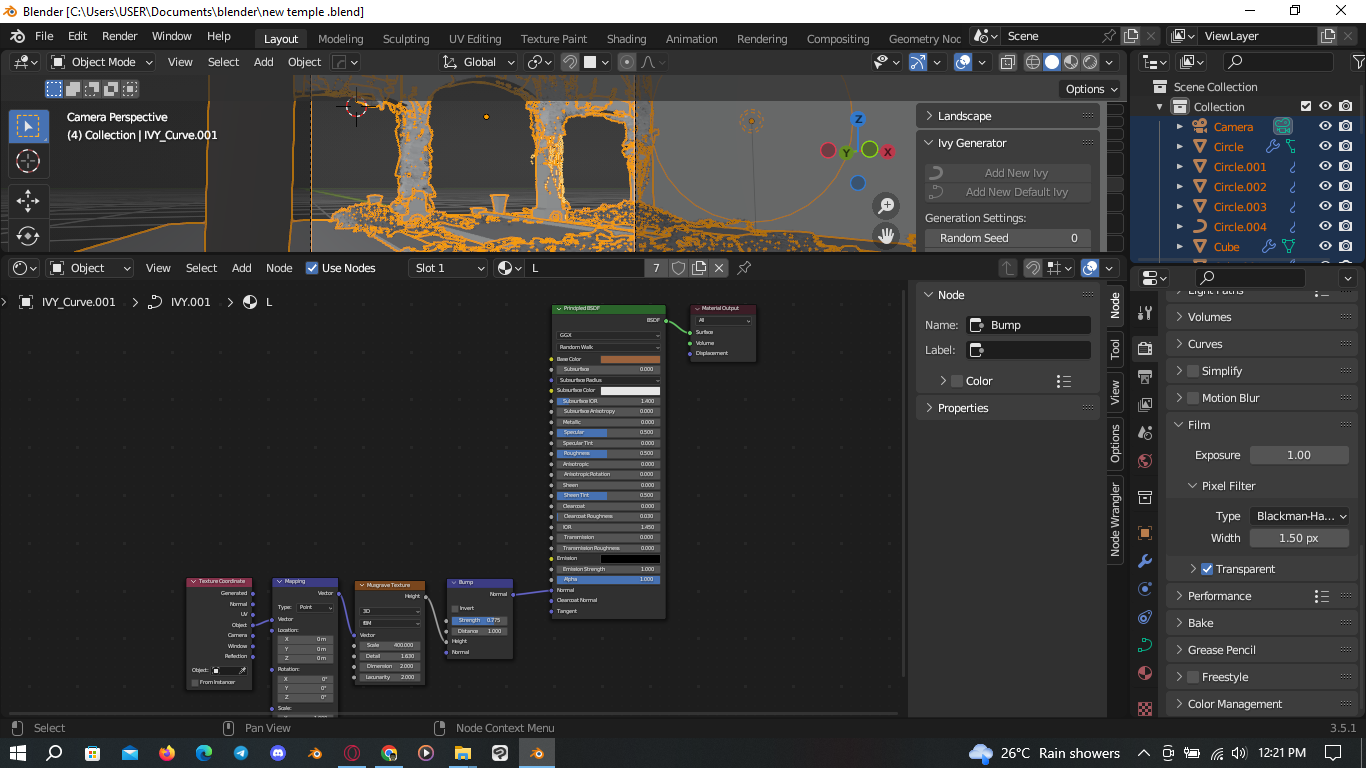Open Pixel Filter Type Blackman-Harris dropdown
Image resolution: width=1366 pixels, height=768 pixels.
click(1299, 516)
